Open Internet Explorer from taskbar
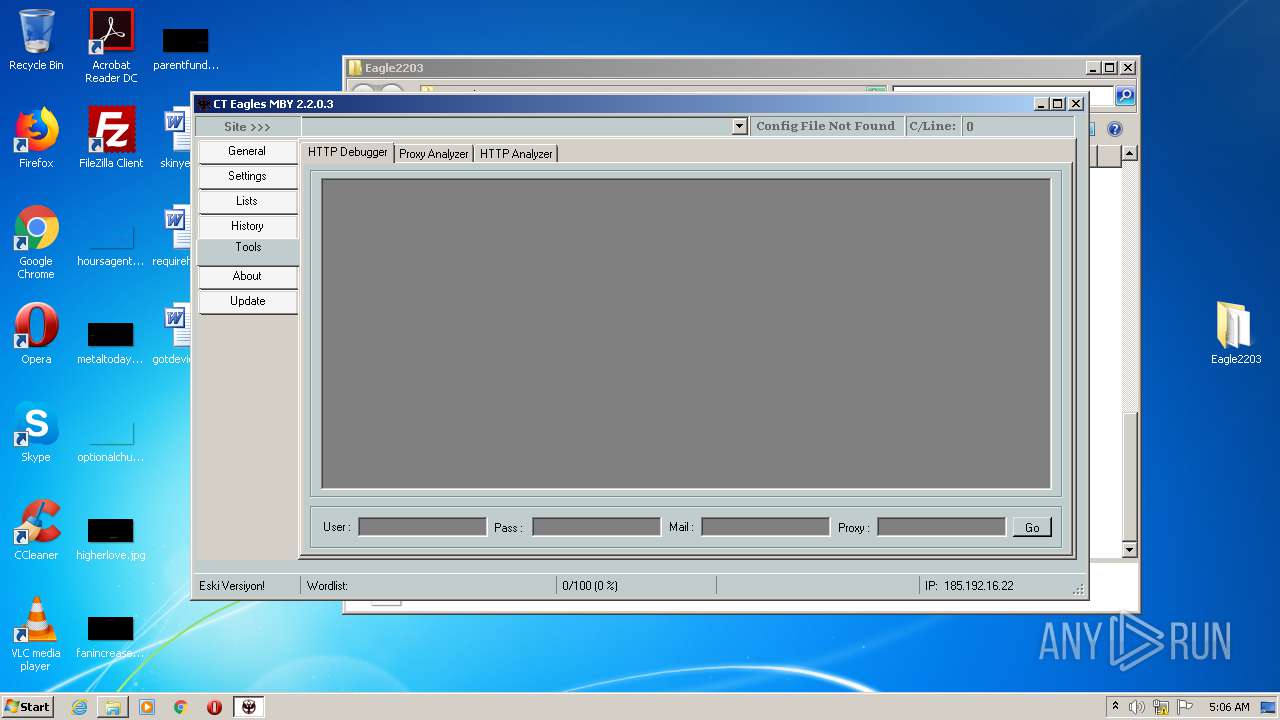Screen dimensions: 1280x720 [x=79, y=707]
